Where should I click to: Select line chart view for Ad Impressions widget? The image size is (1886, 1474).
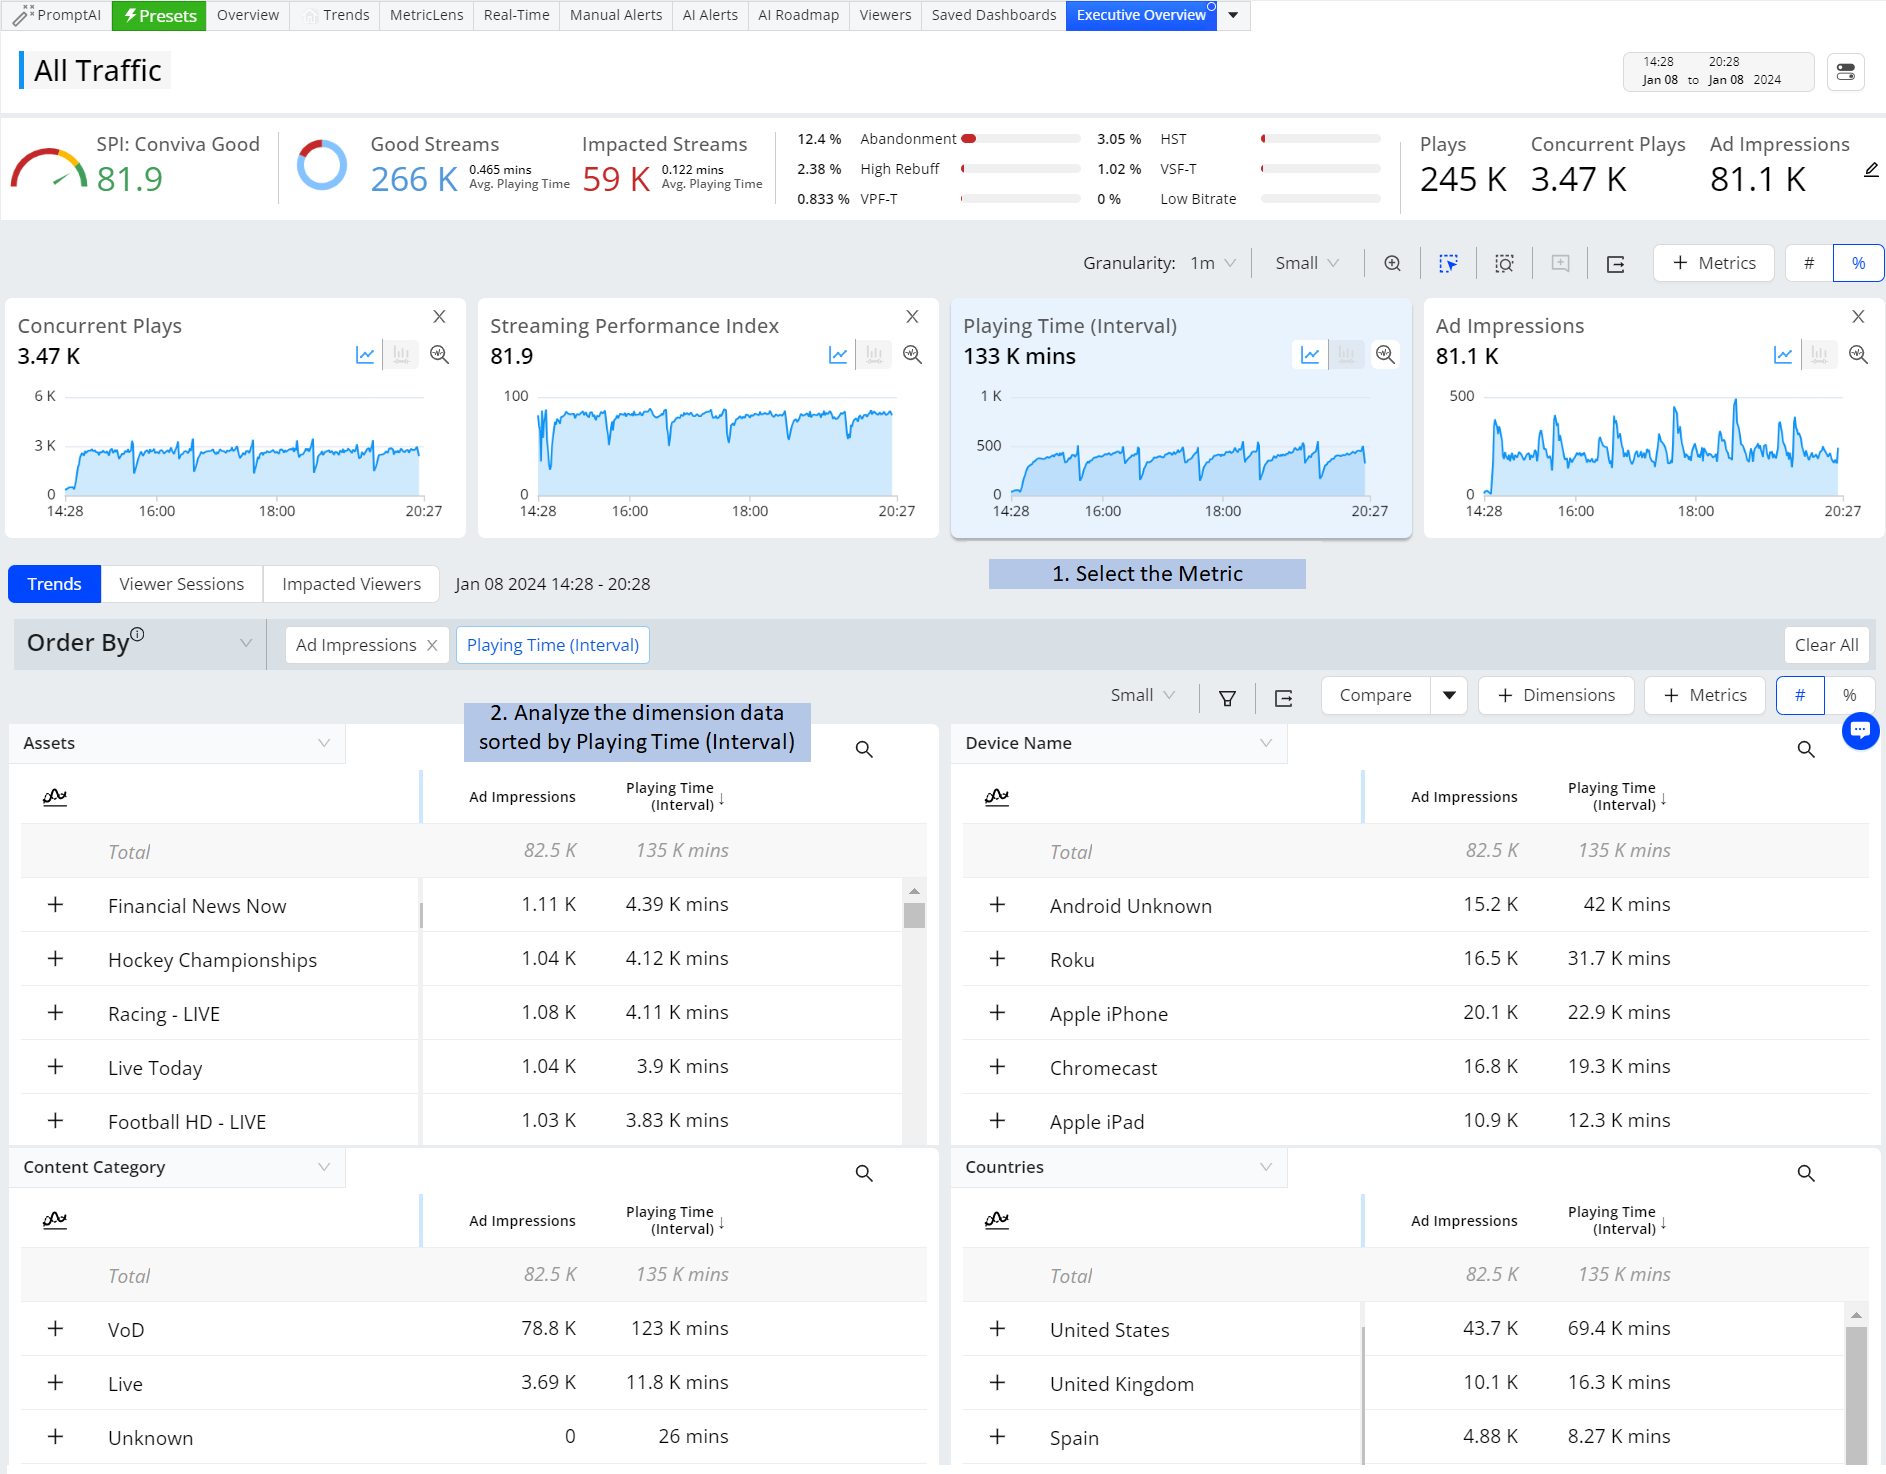click(x=1783, y=355)
